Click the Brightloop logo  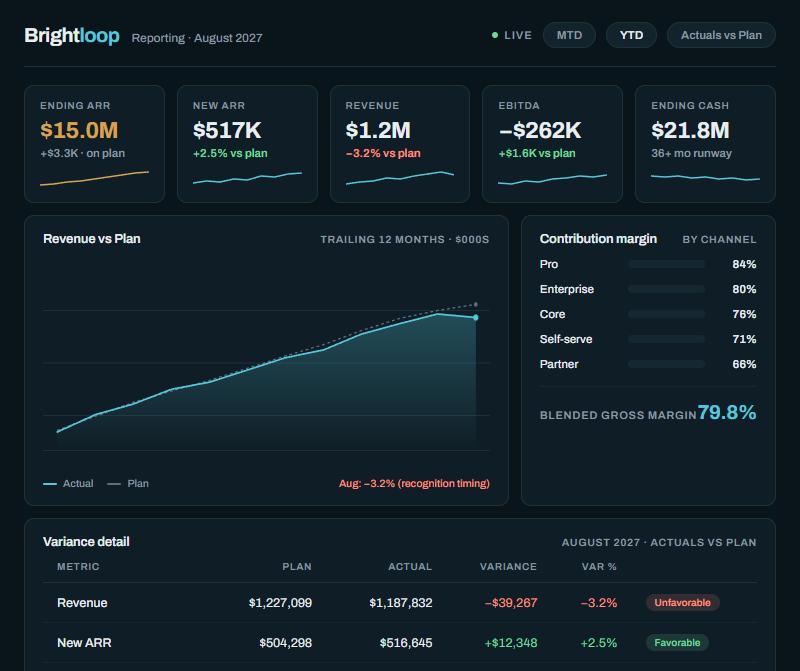pyautogui.click(x=72, y=36)
